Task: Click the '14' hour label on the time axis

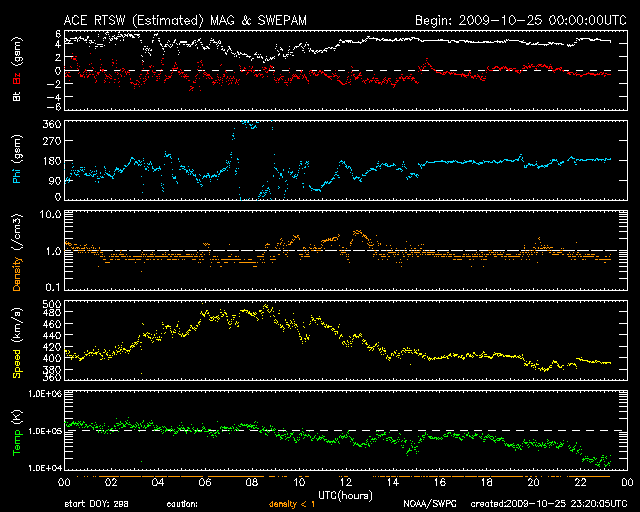Action: coord(393,483)
